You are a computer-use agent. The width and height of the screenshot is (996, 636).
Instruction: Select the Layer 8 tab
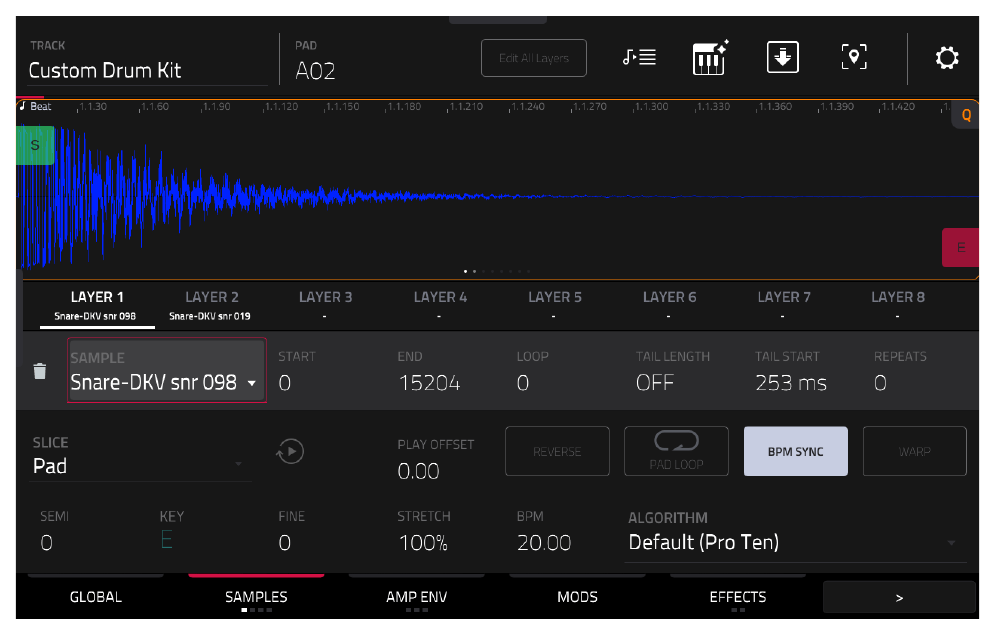[x=898, y=306]
